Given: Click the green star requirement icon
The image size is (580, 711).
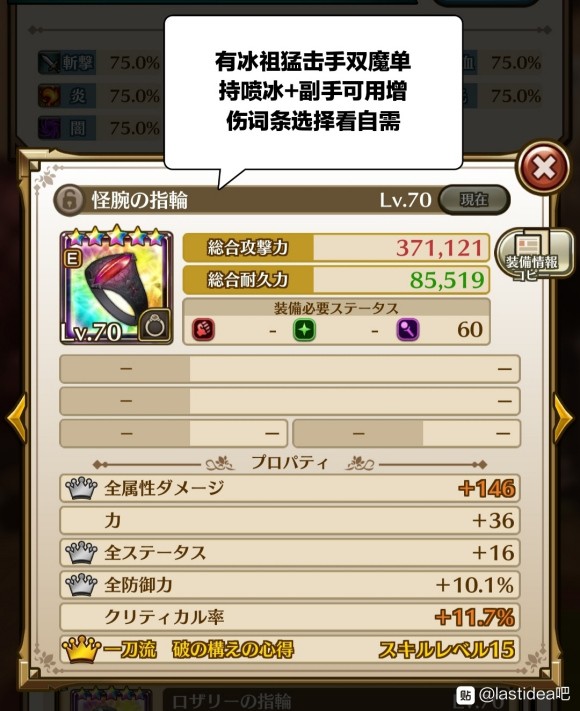Looking at the screenshot, I should click(304, 330).
